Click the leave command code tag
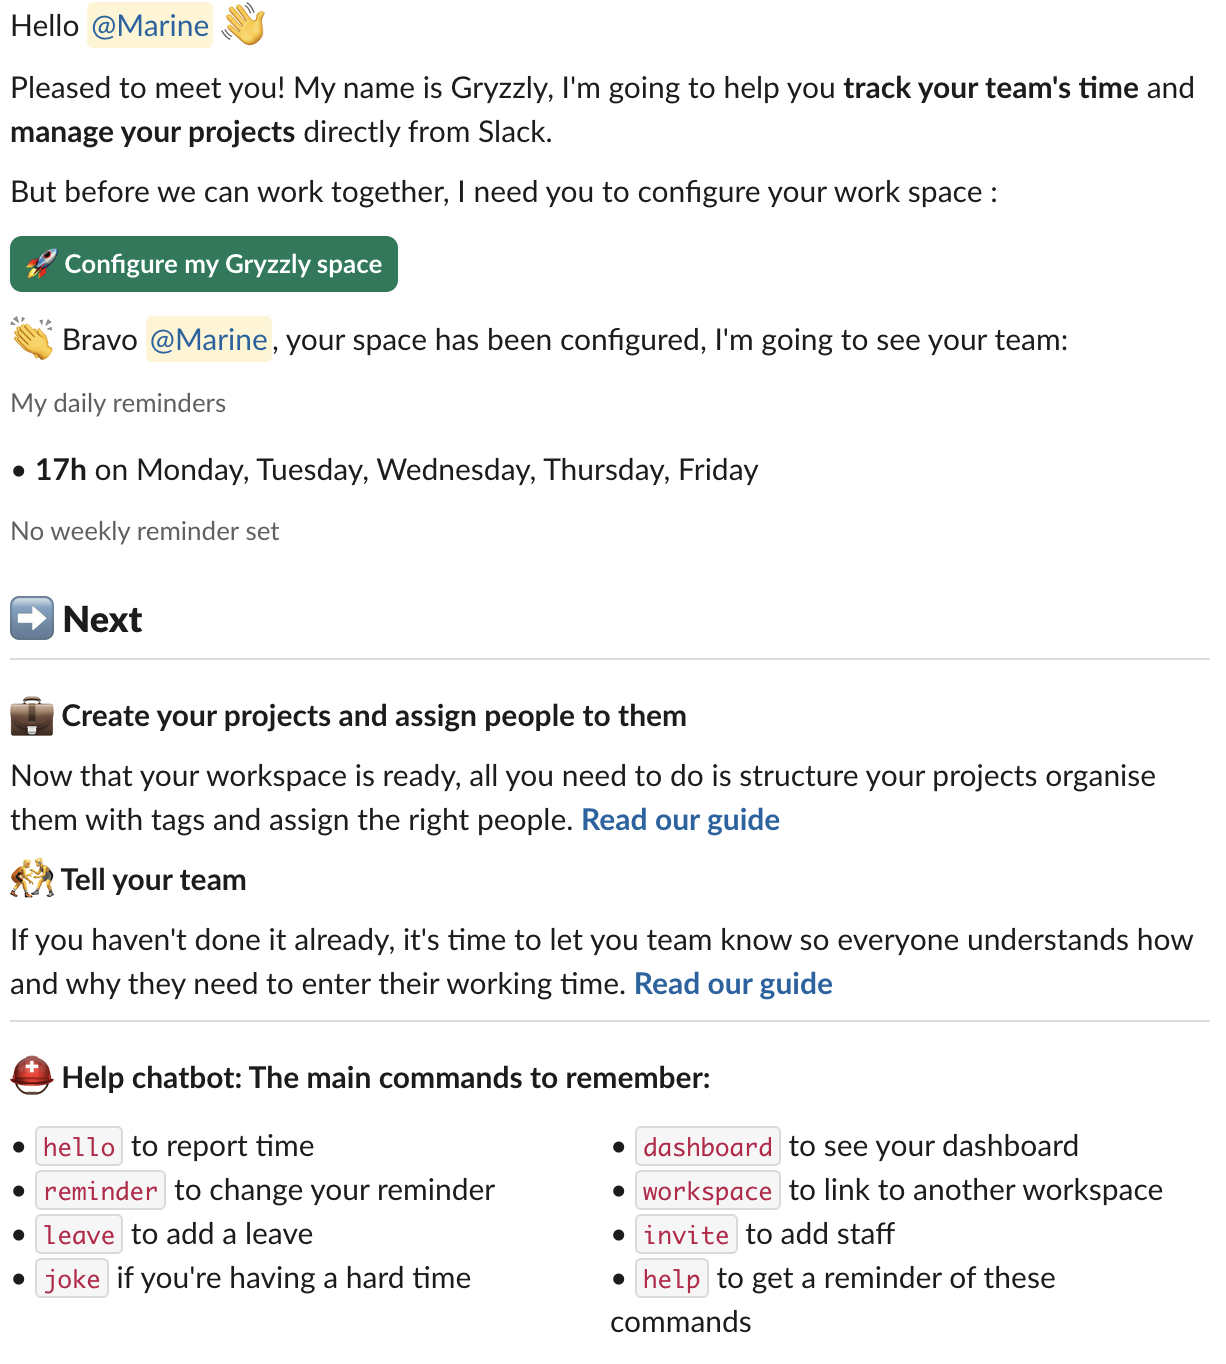1226x1364 pixels. (79, 1234)
